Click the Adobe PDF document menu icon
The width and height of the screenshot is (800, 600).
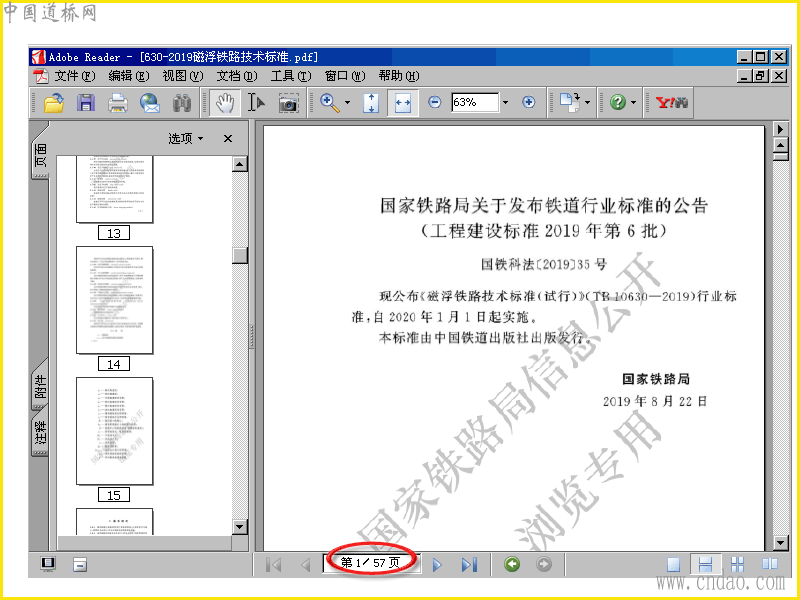coord(41,76)
